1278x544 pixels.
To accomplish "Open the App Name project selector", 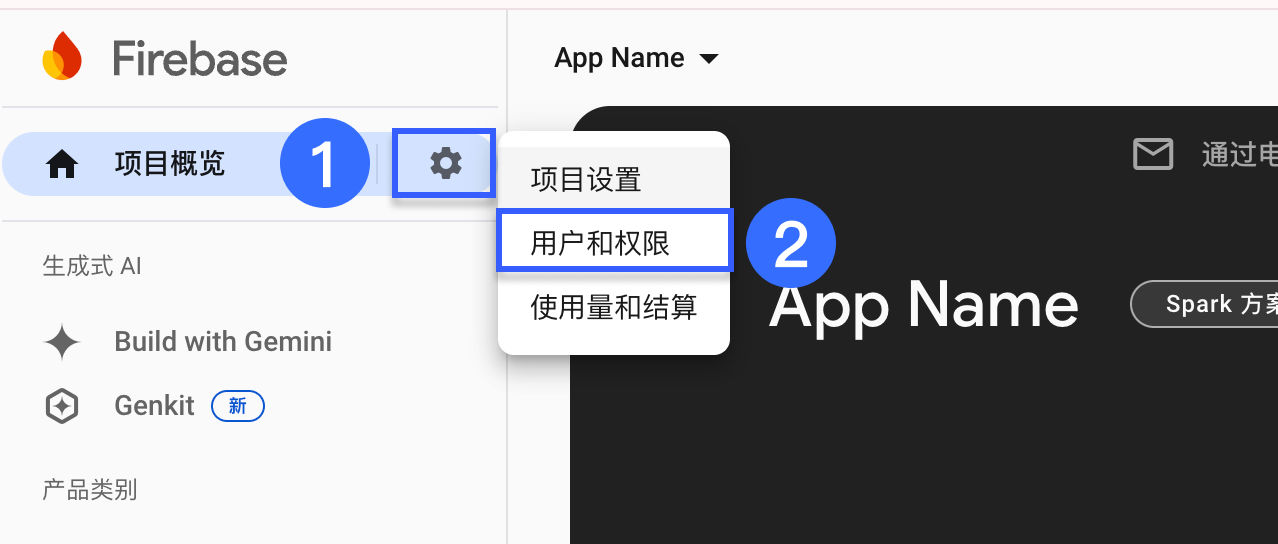I will point(637,58).
